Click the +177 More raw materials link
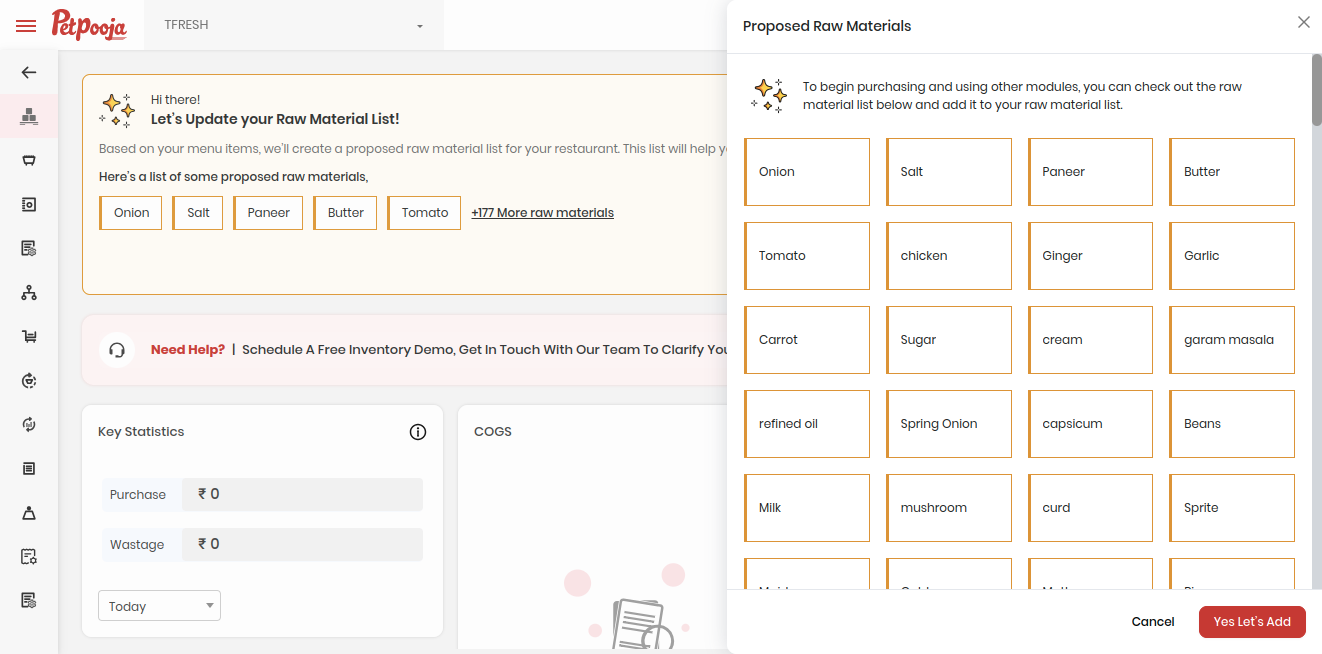 (542, 213)
